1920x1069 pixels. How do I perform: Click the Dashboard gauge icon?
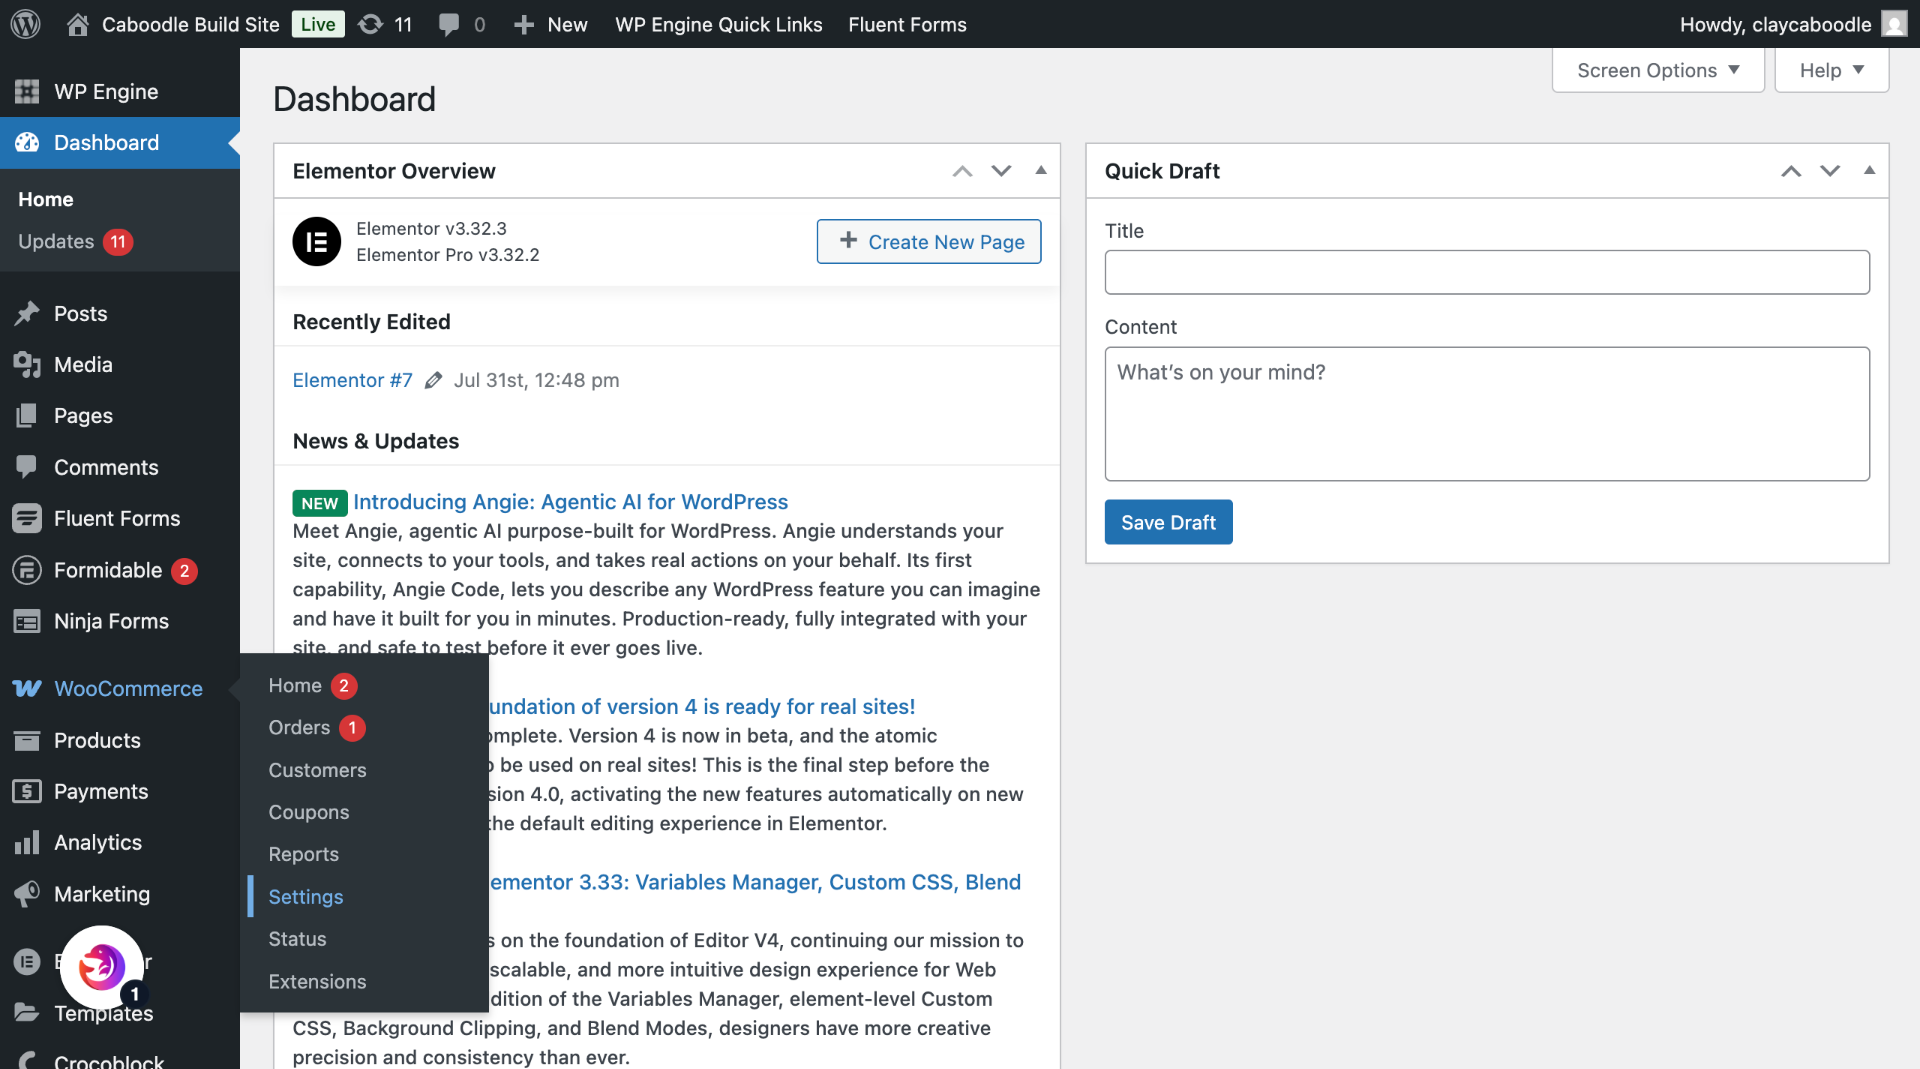pos(27,142)
